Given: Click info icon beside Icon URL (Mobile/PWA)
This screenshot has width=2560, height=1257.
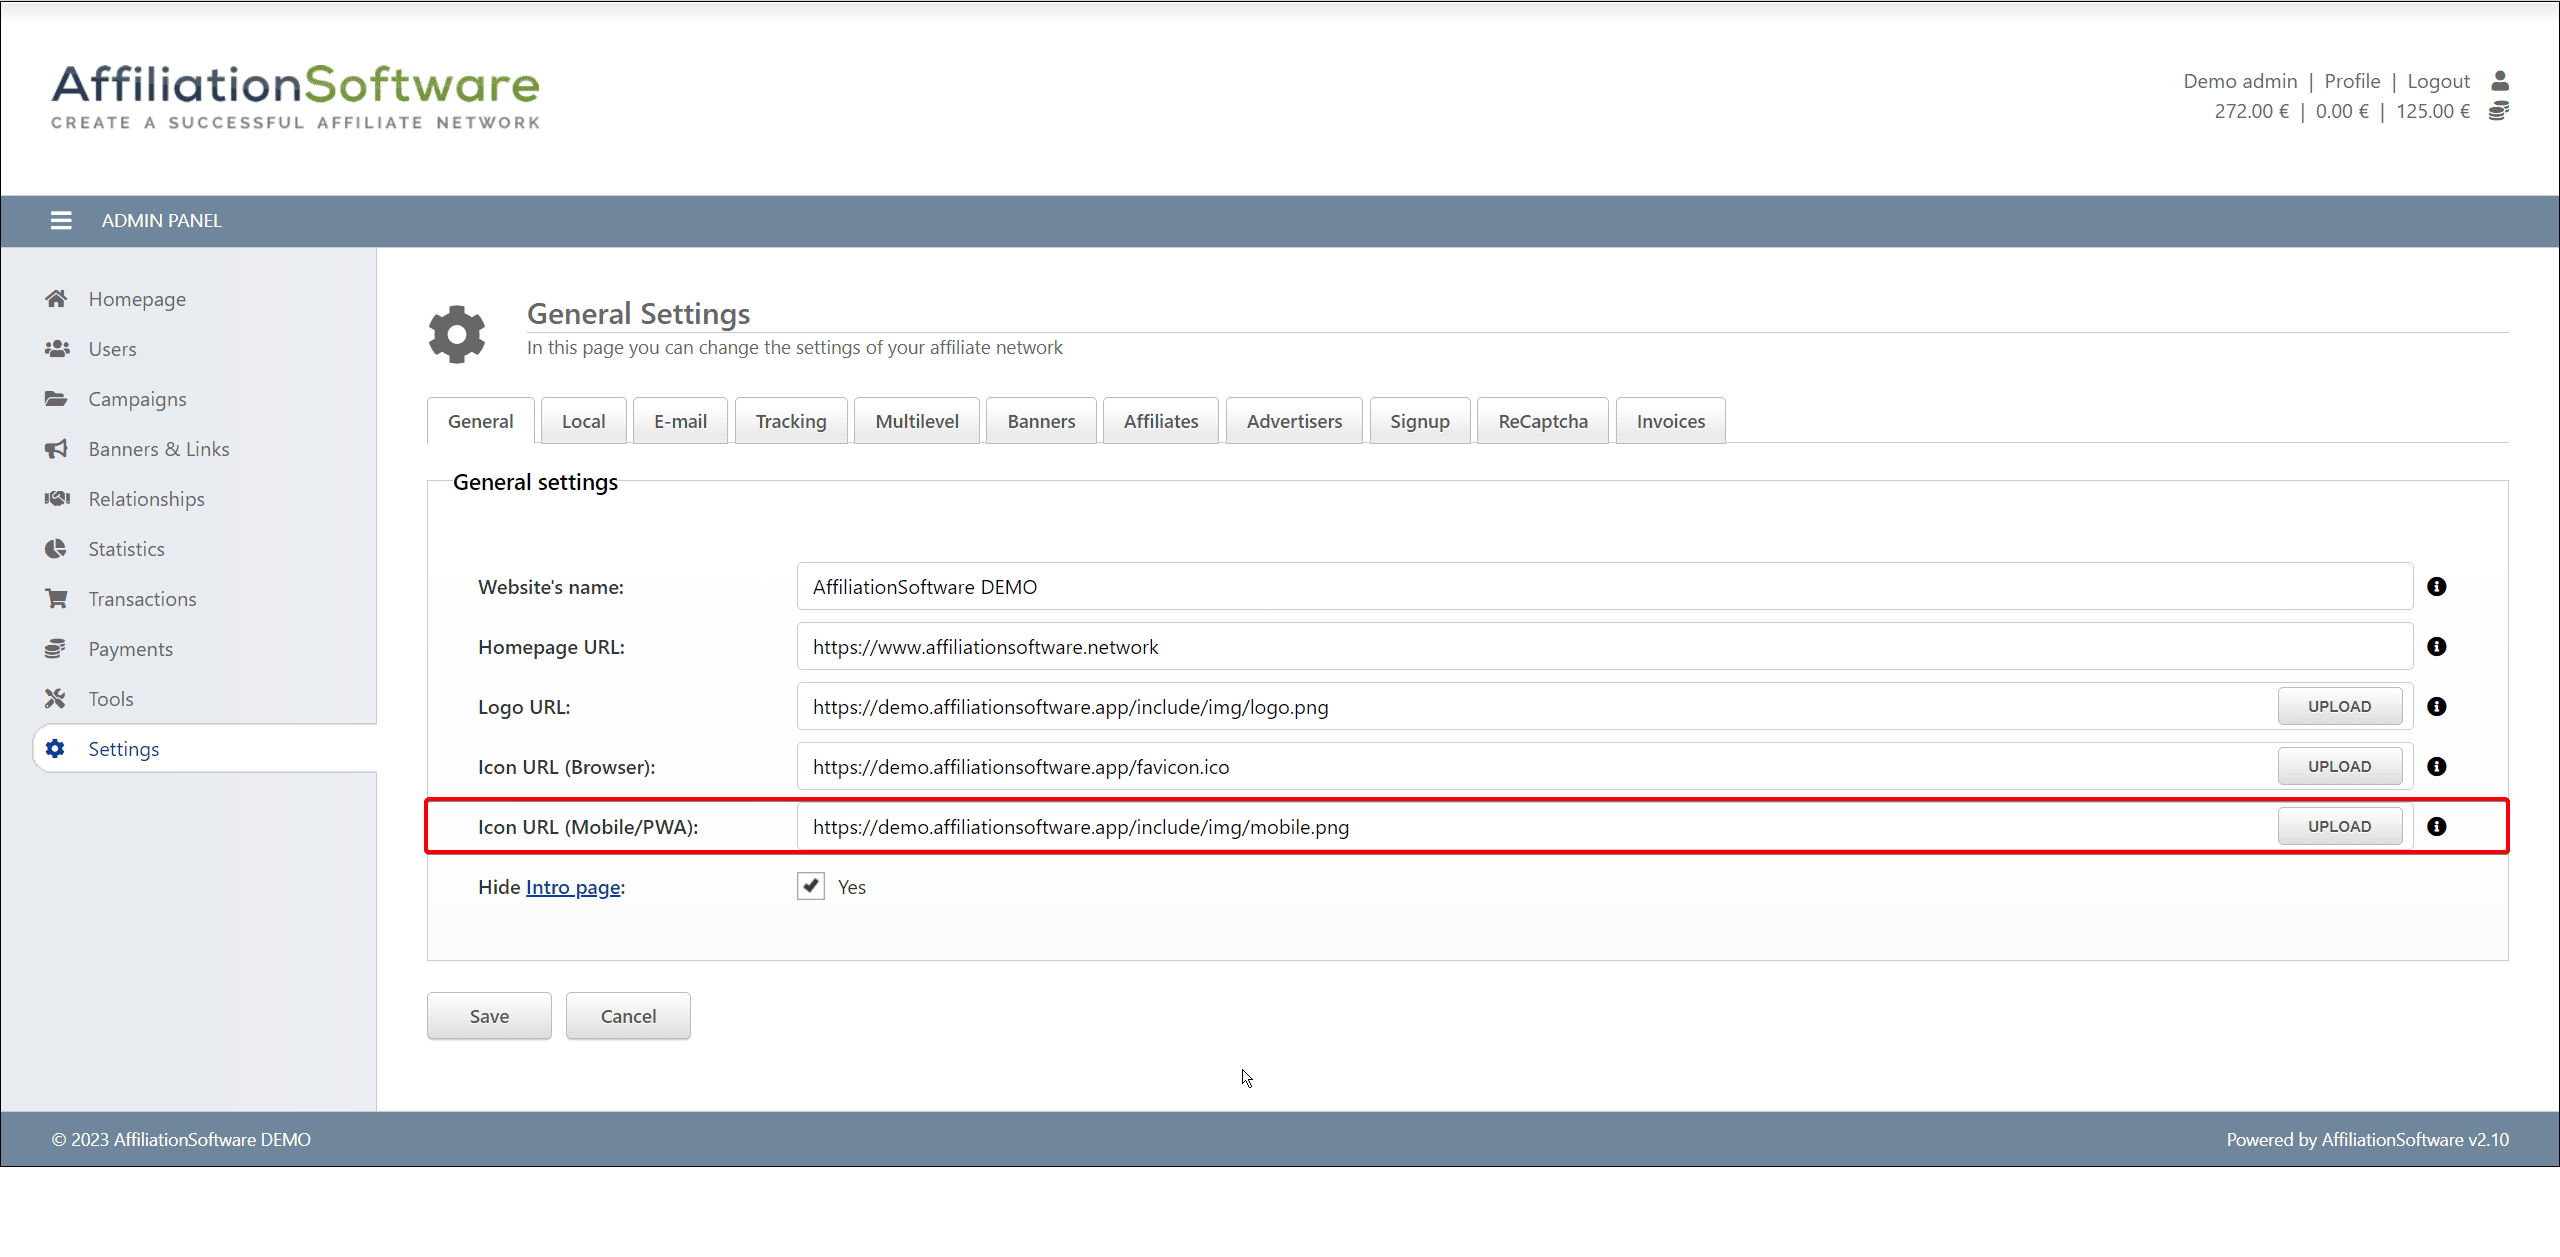Looking at the screenshot, I should pos(2436,827).
